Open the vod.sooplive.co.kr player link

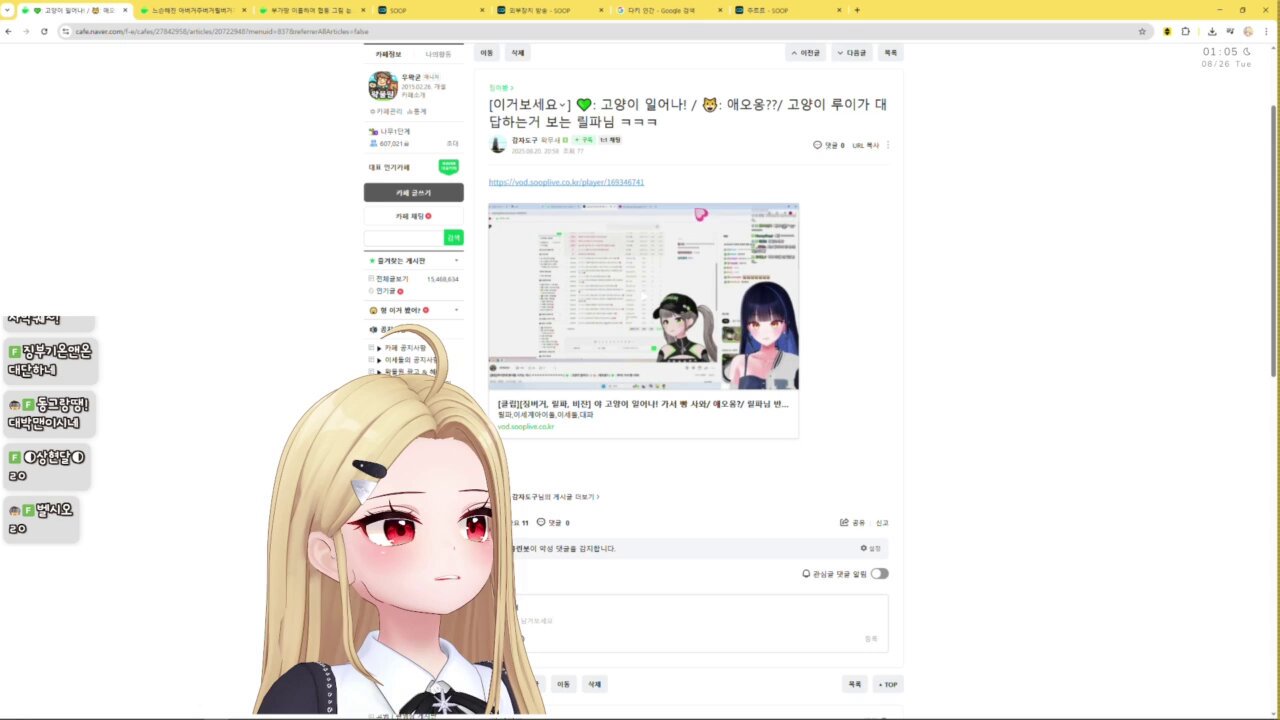pos(566,182)
